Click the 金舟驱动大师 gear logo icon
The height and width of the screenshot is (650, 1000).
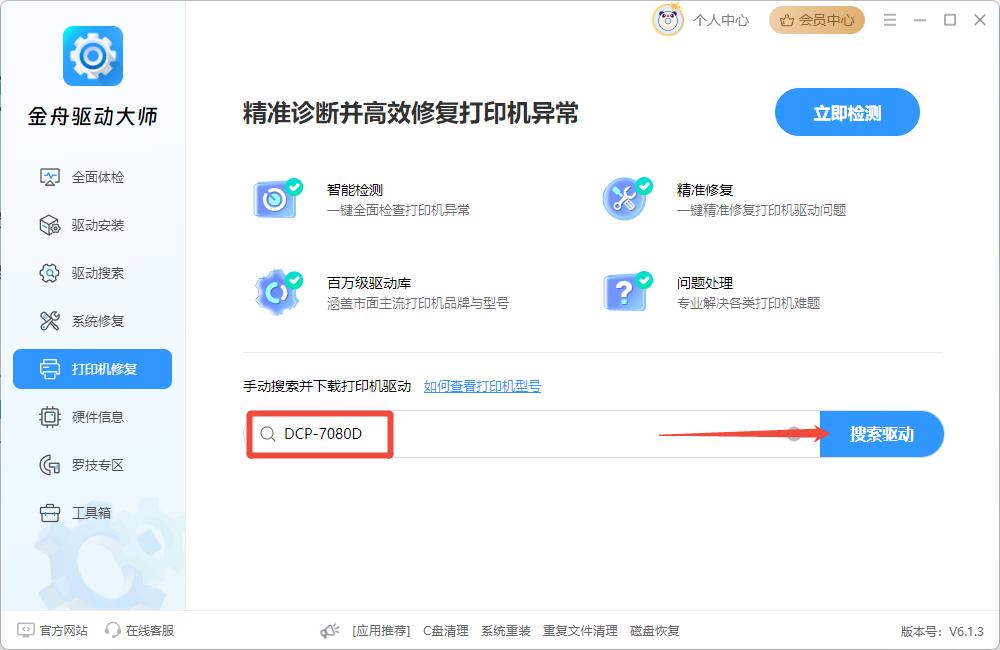[x=92, y=56]
